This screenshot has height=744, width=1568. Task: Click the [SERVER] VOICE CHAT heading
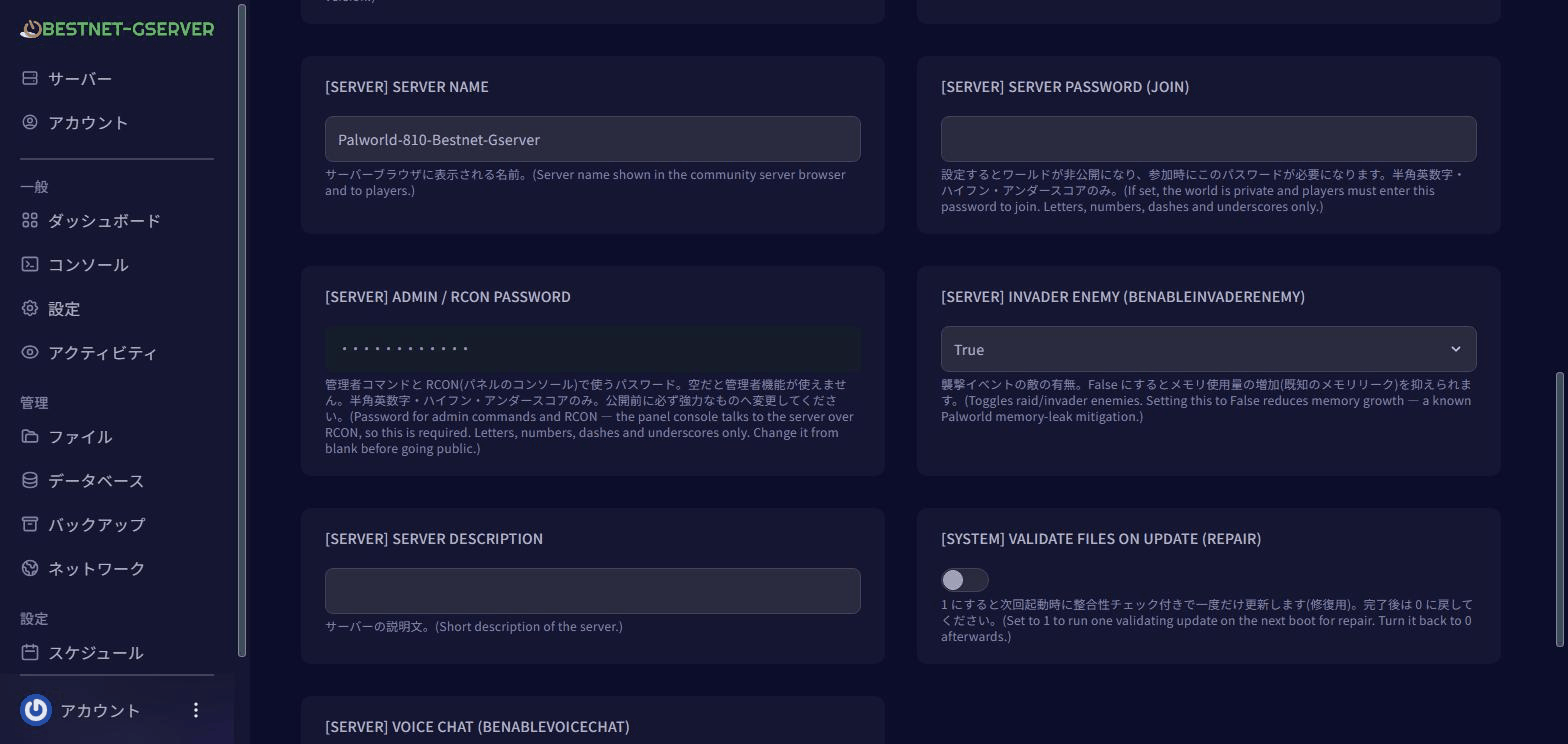477,727
